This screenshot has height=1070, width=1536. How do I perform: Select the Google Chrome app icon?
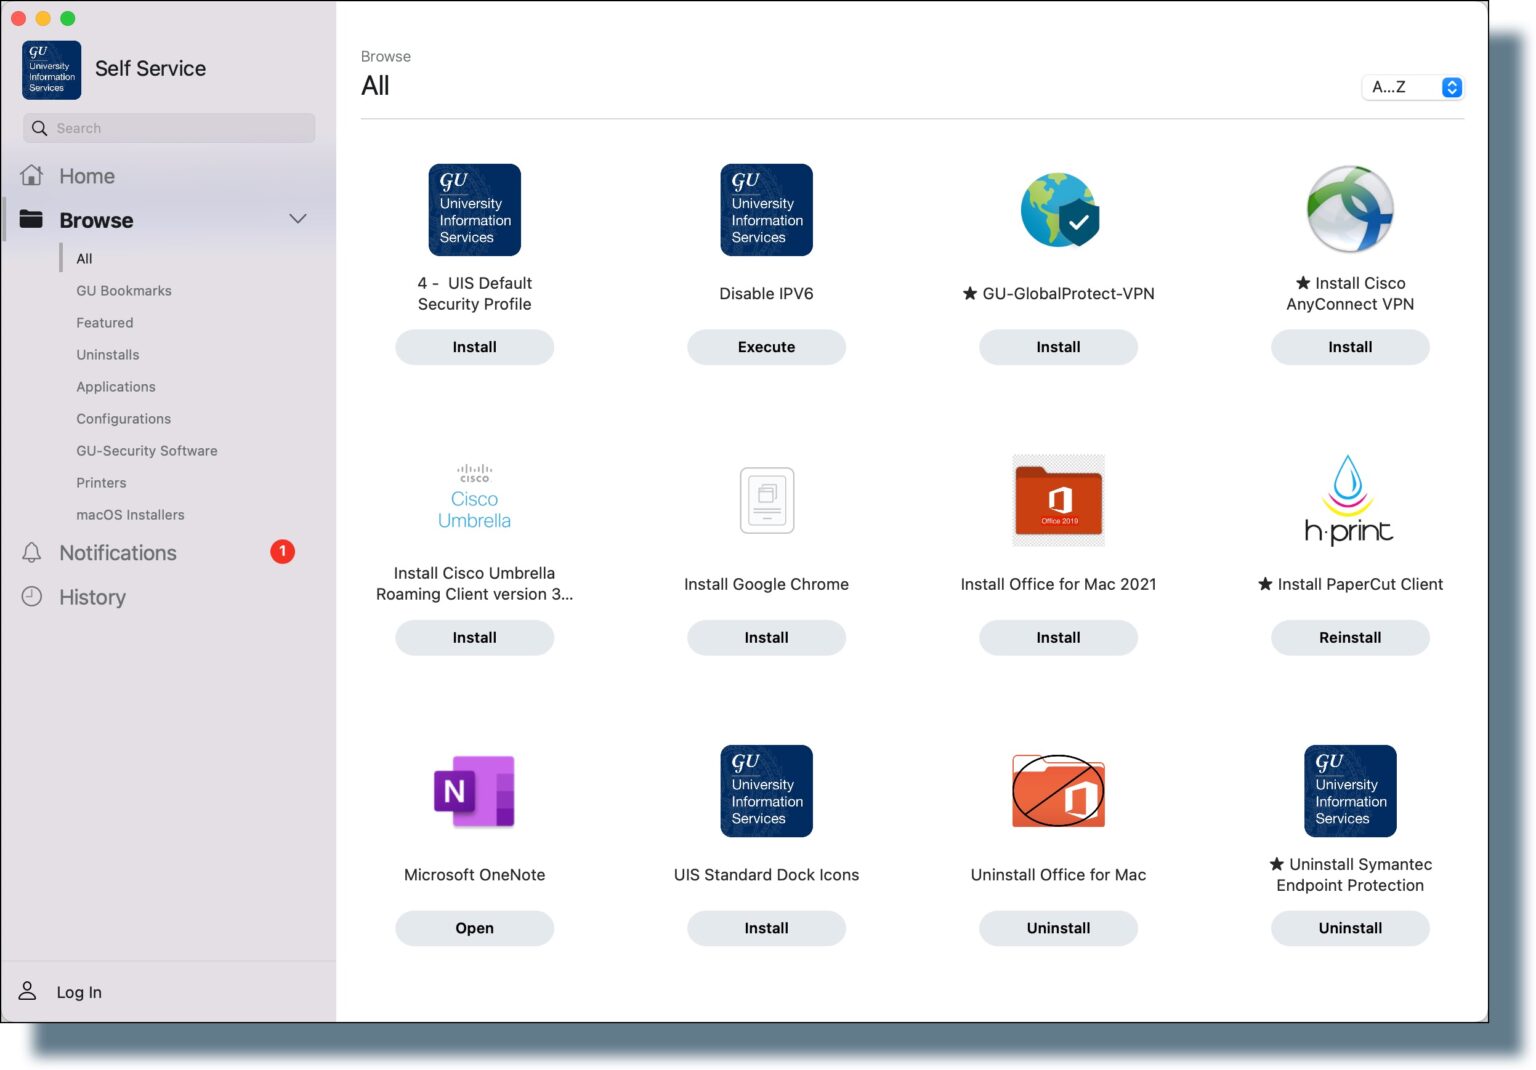(766, 500)
